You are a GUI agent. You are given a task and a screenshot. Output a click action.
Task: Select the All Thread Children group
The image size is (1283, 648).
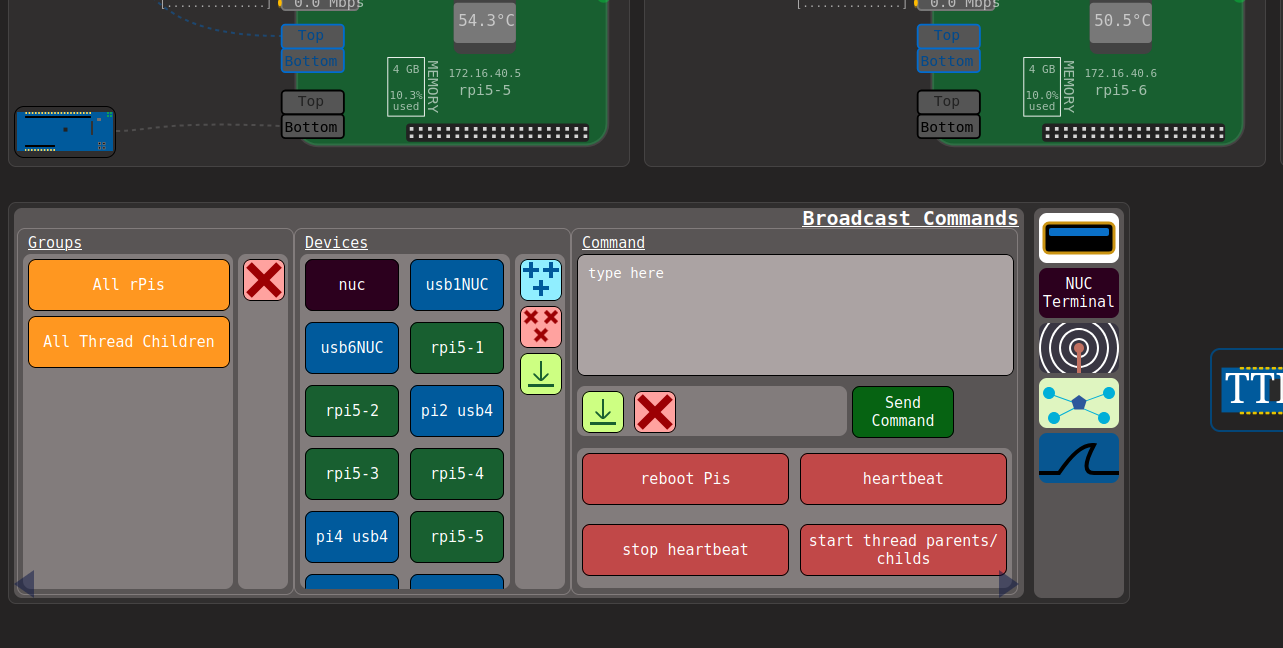point(129,342)
